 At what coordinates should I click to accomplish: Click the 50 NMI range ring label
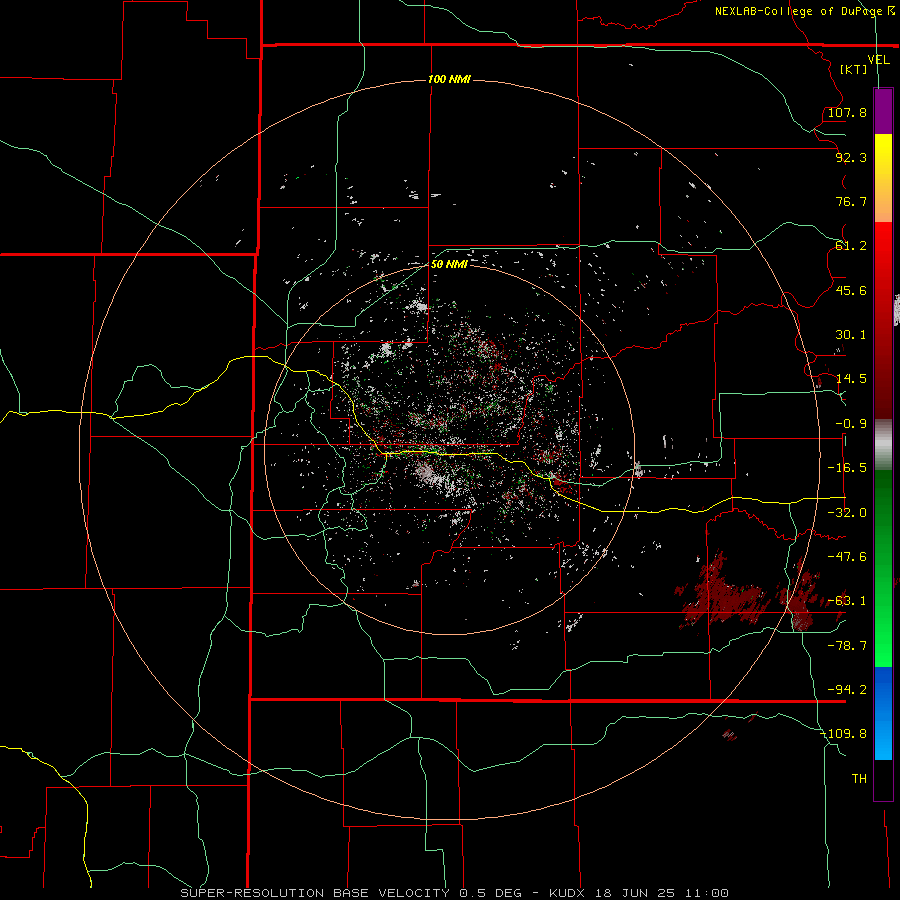click(449, 264)
